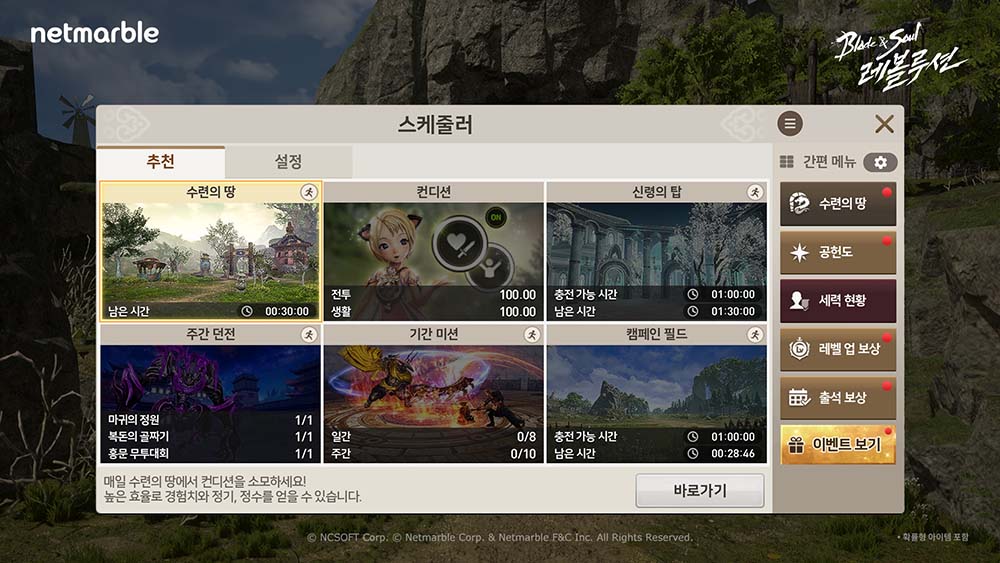Screen dimensions: 1000x563
Task: Open 세력 현황 in quick menu
Action: click(838, 300)
